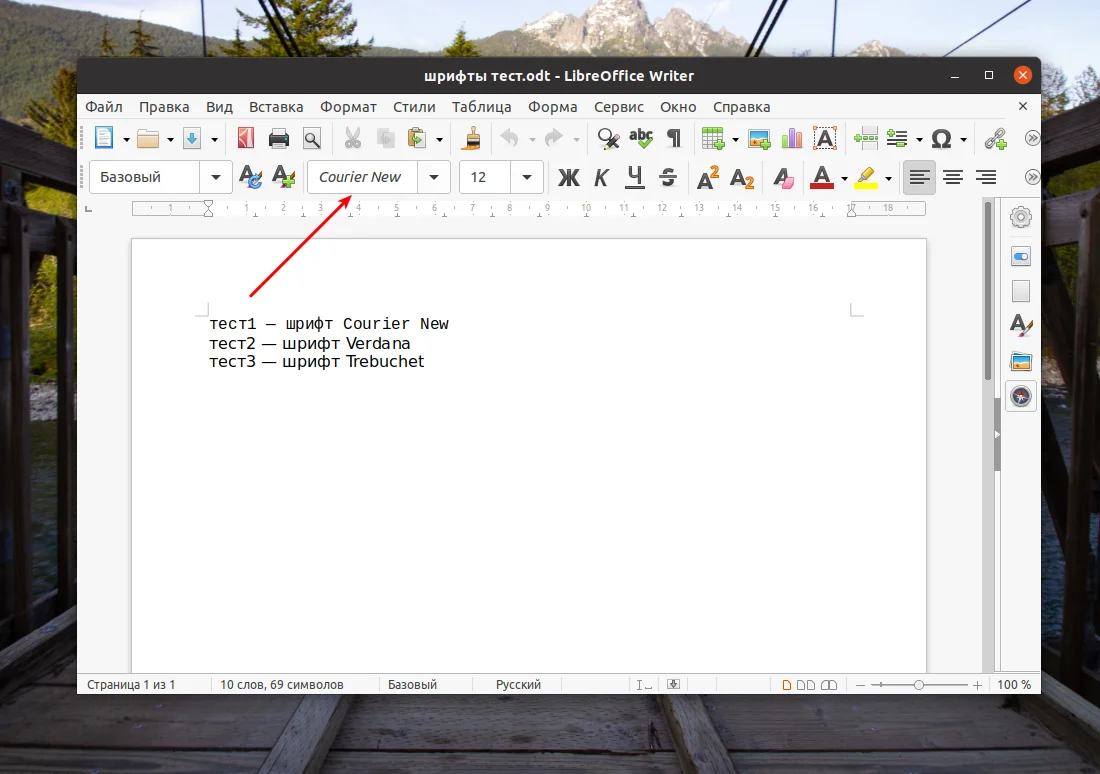Open the Вставка menu

point(276,106)
